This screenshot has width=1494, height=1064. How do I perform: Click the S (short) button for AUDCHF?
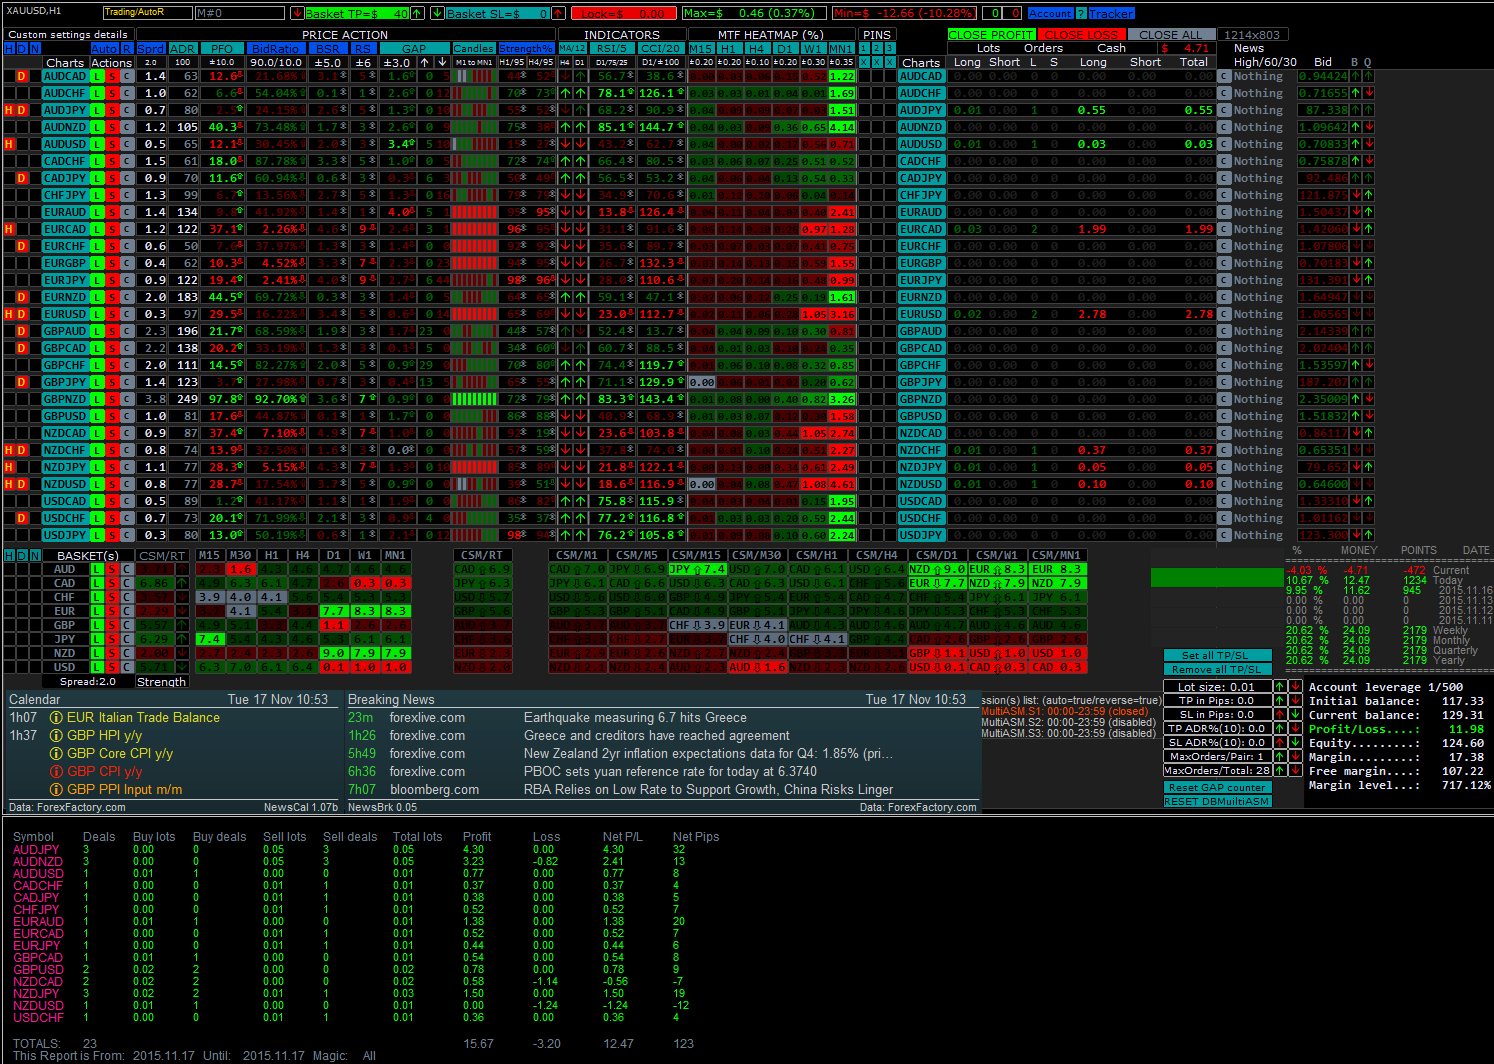point(112,93)
